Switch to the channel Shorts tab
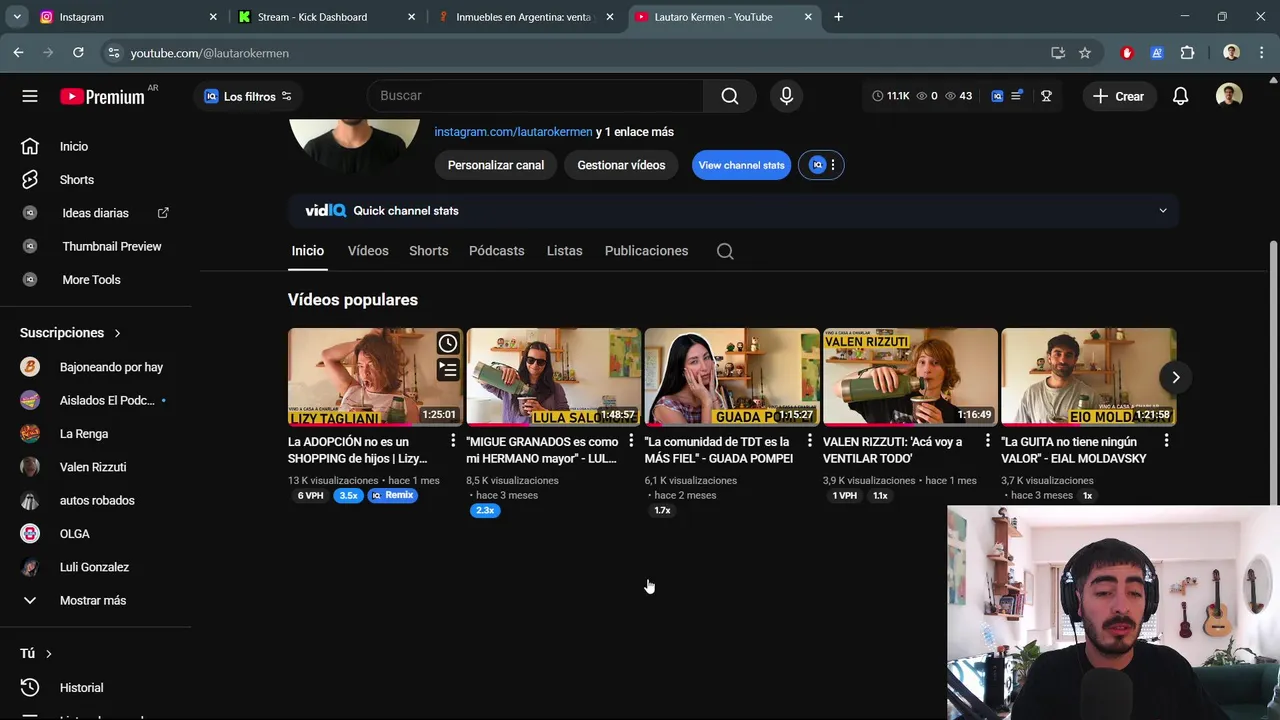This screenshot has height=720, width=1280. pyautogui.click(x=428, y=251)
